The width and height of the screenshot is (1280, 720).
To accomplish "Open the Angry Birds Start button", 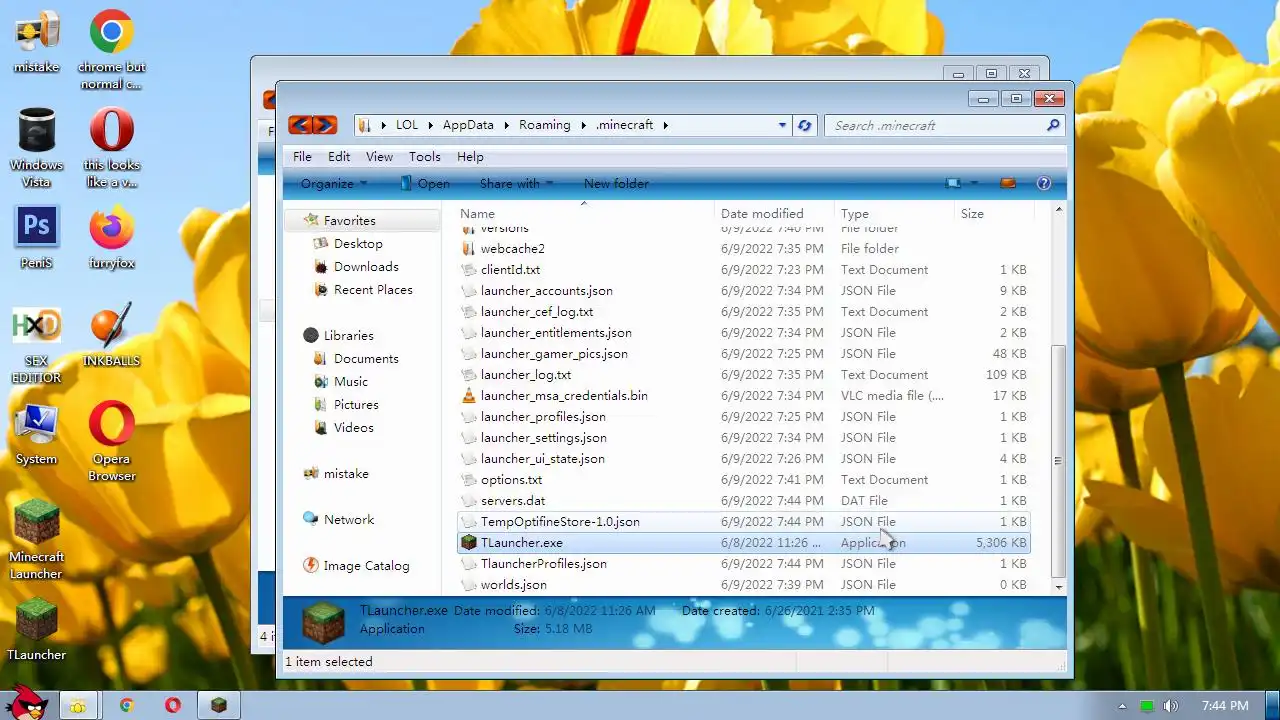I will (x=27, y=702).
